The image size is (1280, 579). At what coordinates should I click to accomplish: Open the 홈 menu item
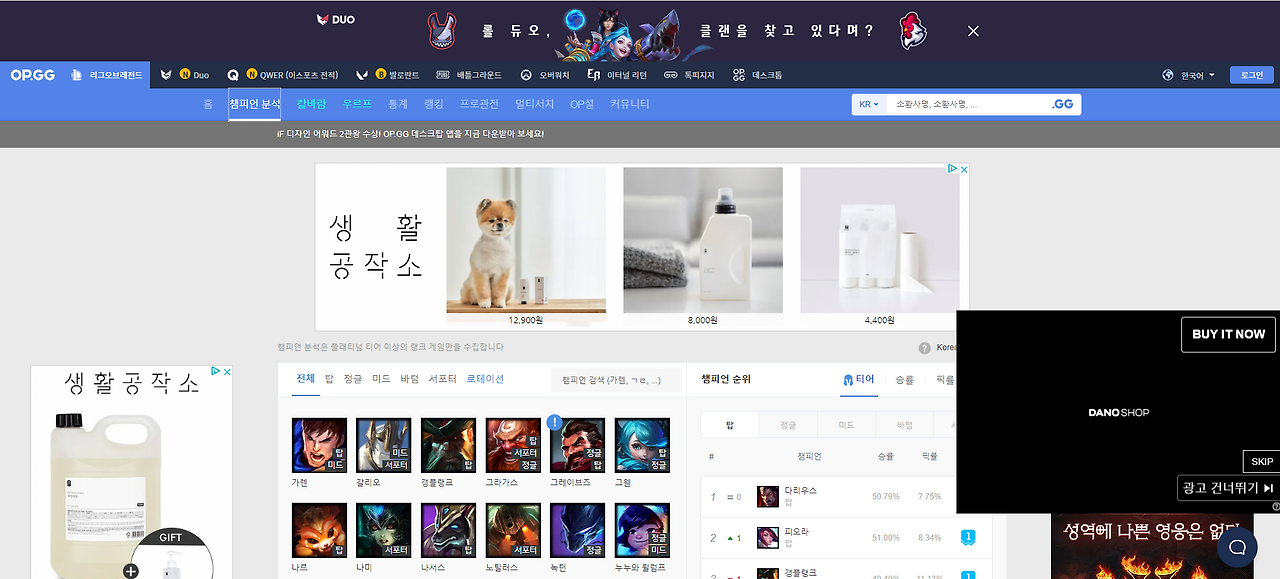click(x=208, y=104)
